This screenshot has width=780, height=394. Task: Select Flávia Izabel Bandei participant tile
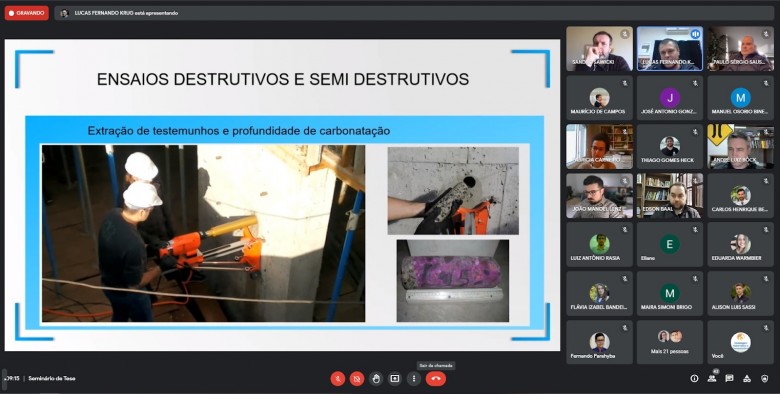(x=599, y=294)
